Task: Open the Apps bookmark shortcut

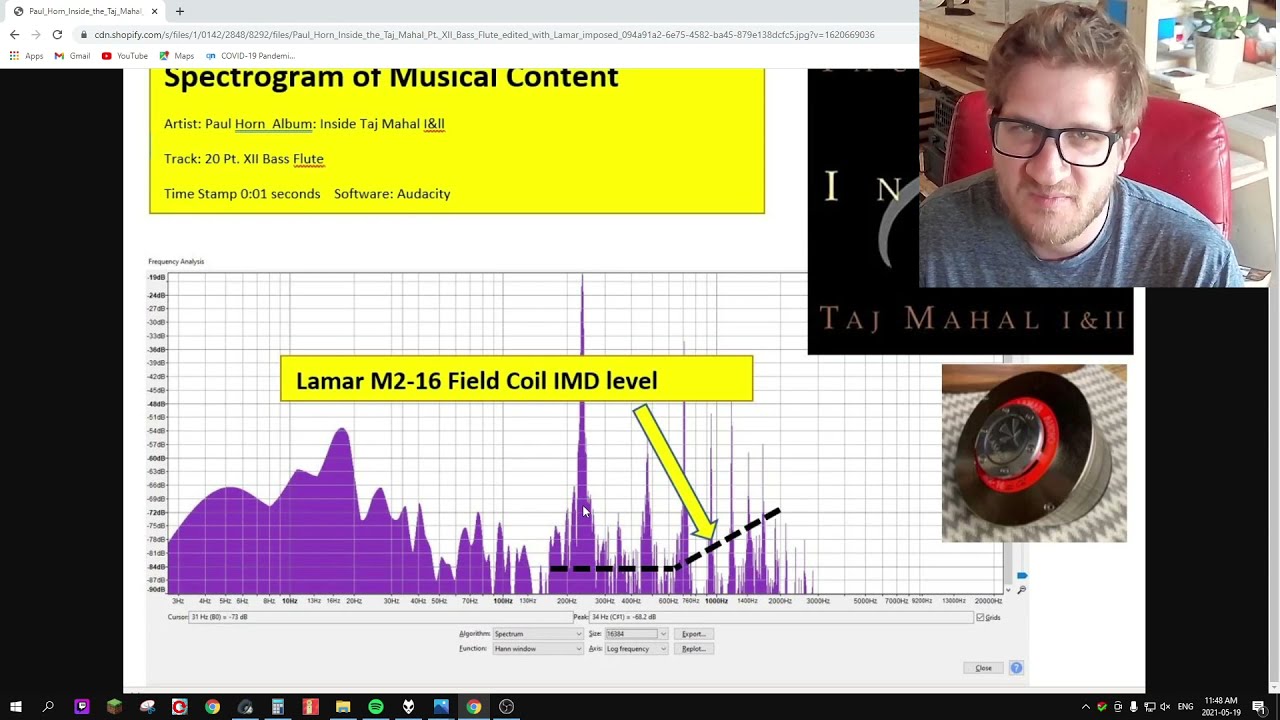Action: click(27, 56)
